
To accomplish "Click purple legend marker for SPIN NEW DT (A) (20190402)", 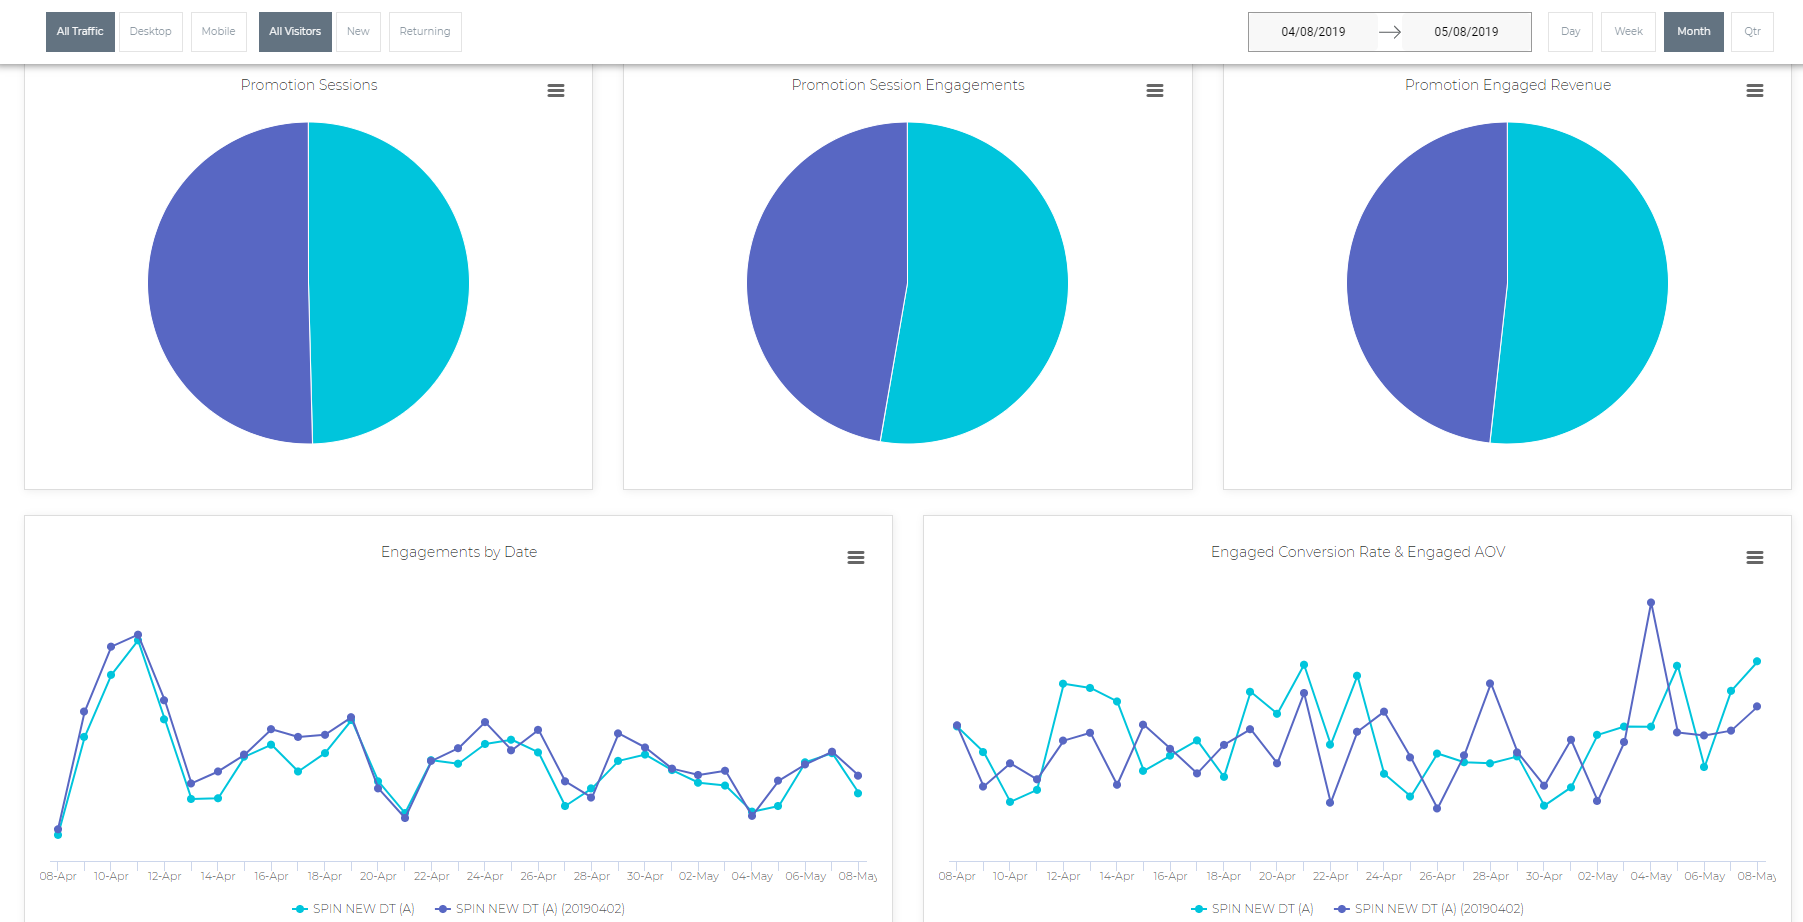I will click(443, 908).
